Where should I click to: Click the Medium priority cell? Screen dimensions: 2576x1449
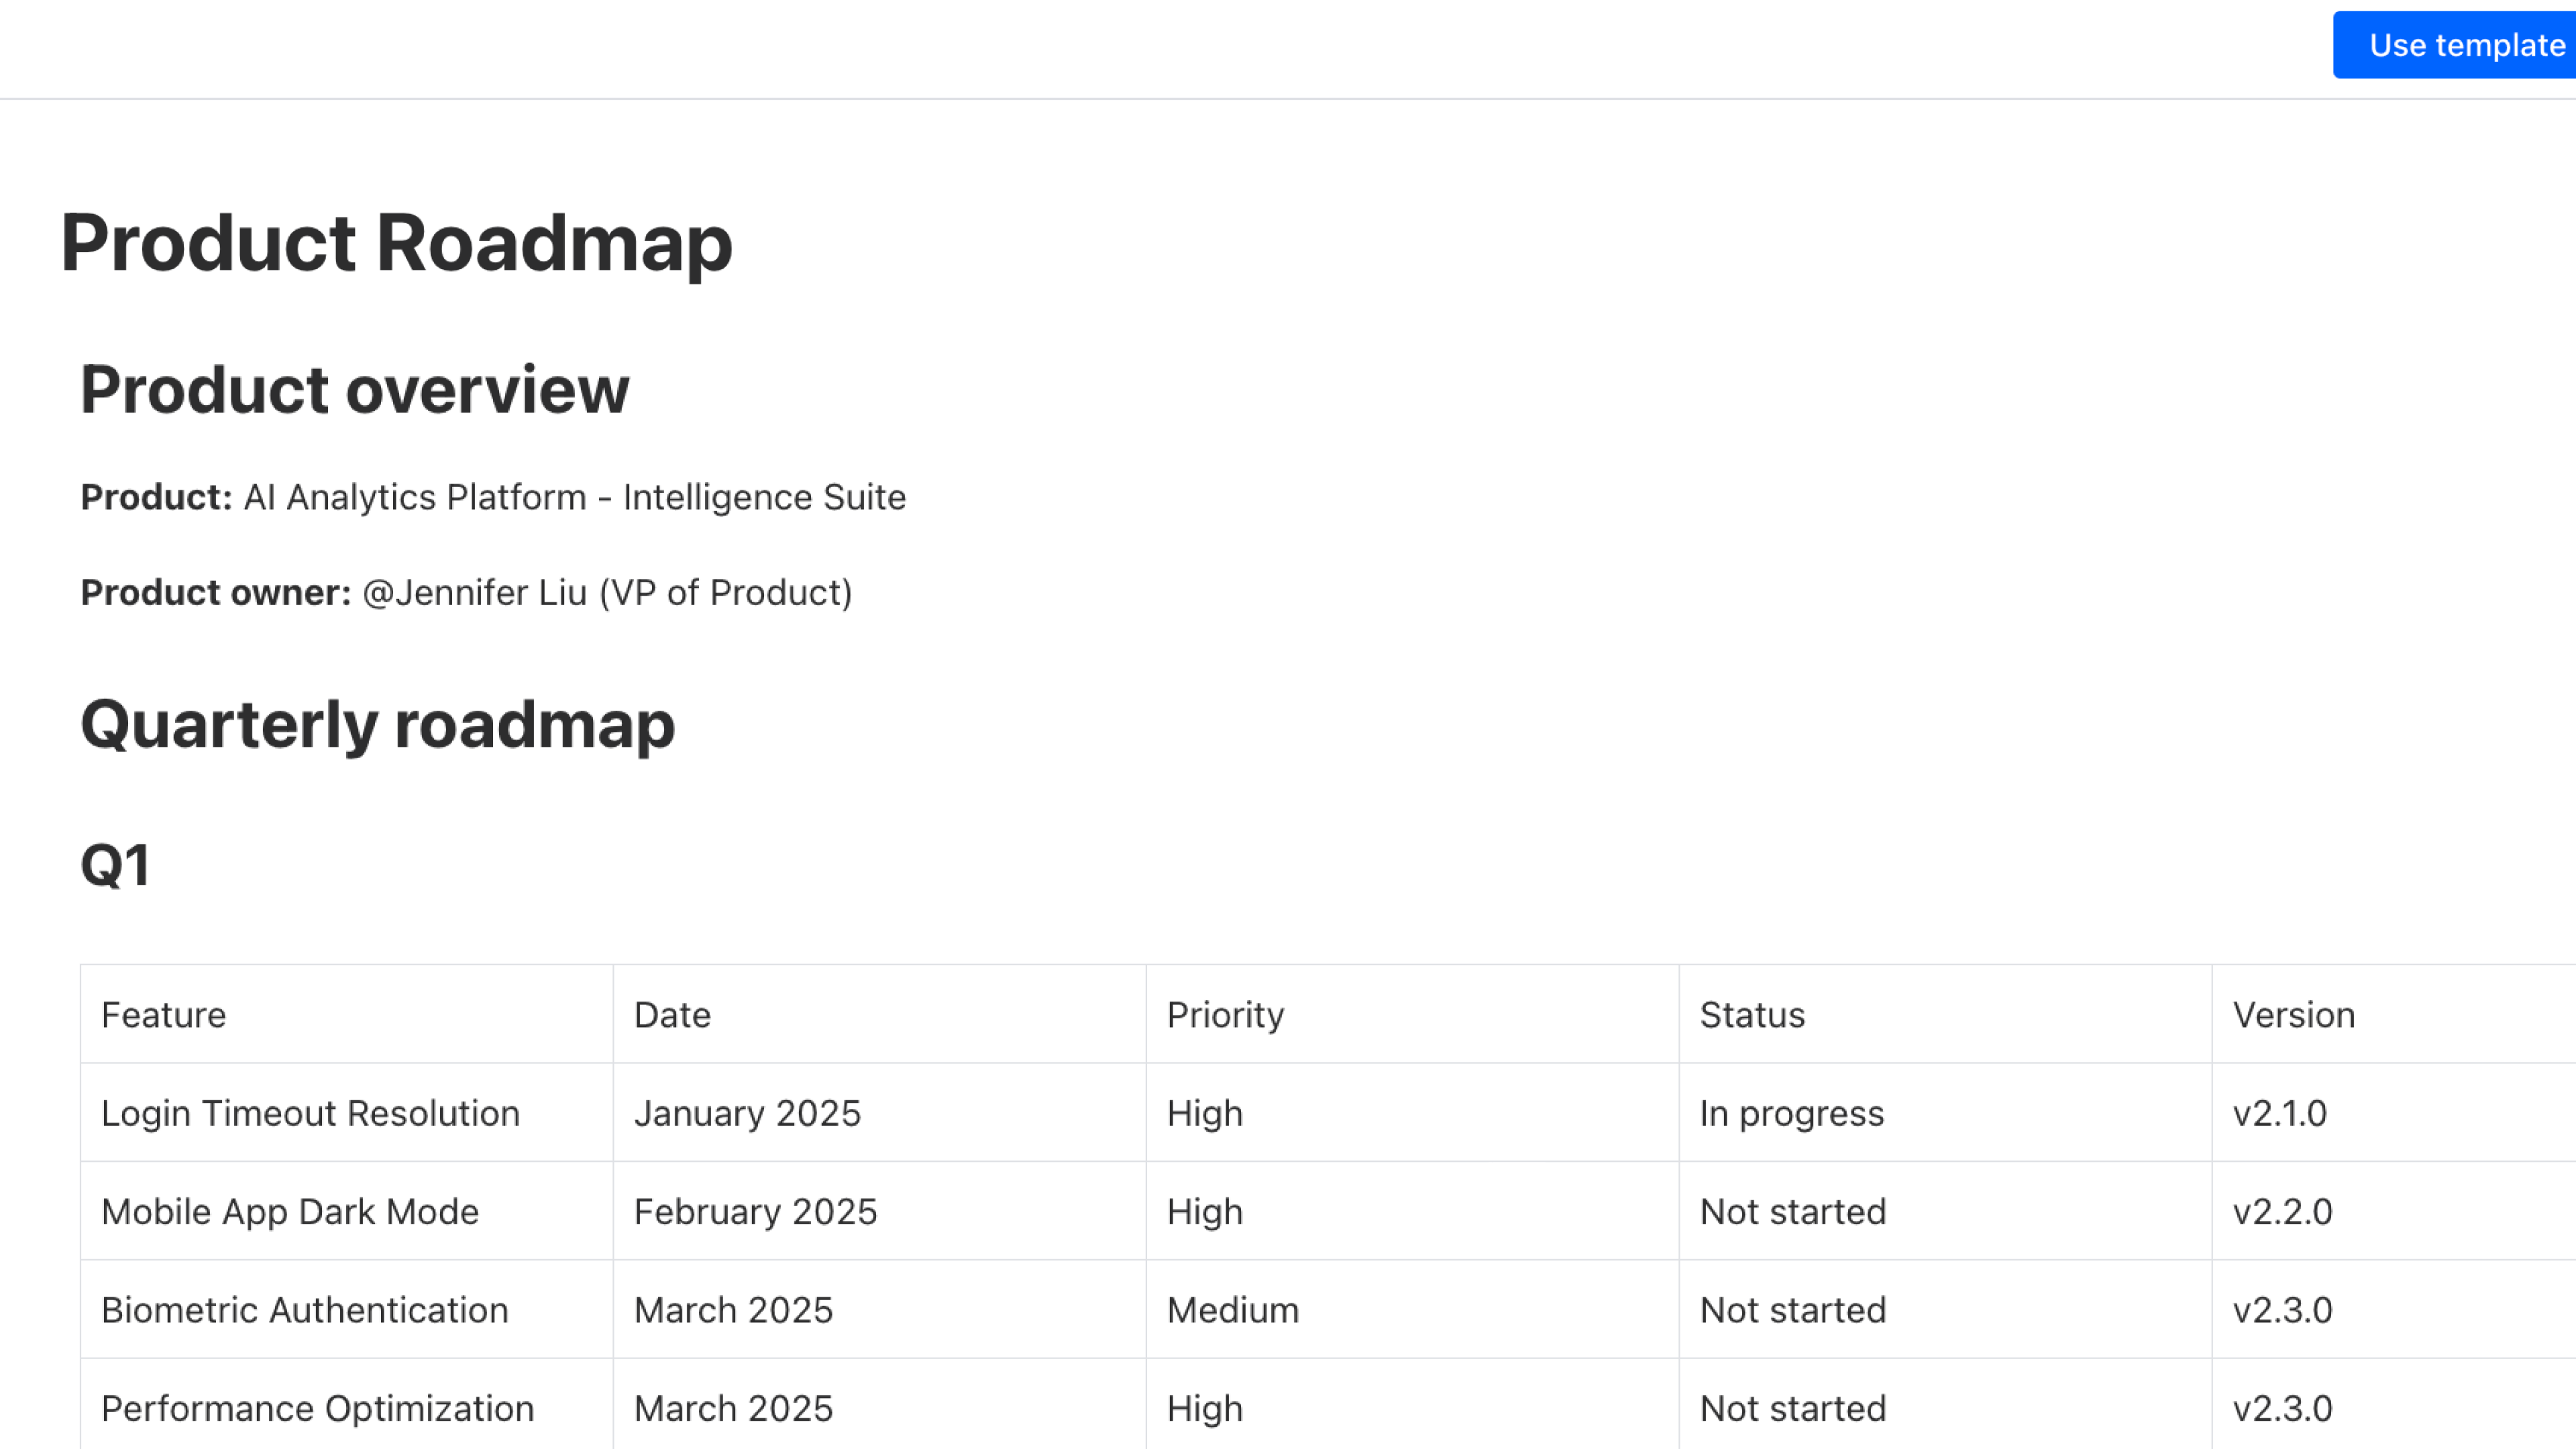(x=1232, y=1309)
